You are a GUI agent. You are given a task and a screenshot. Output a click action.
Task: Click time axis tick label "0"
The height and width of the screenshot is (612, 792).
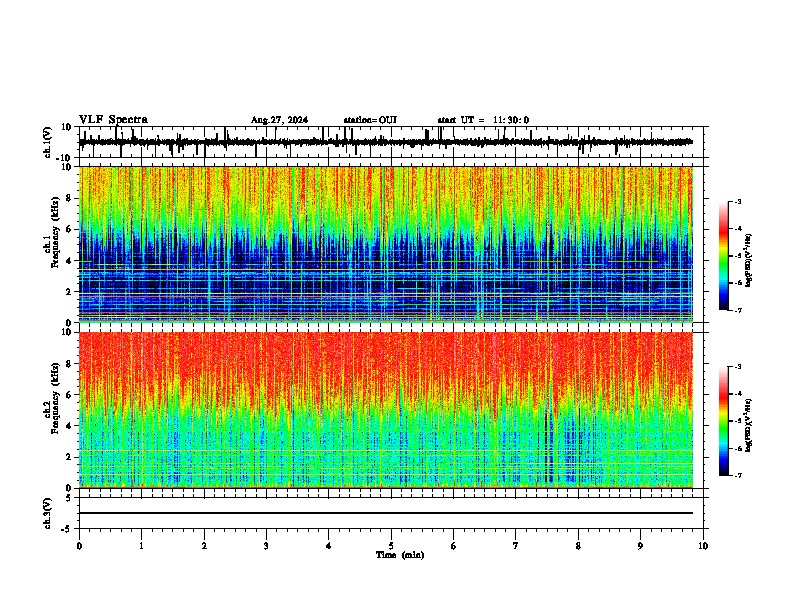(79, 546)
